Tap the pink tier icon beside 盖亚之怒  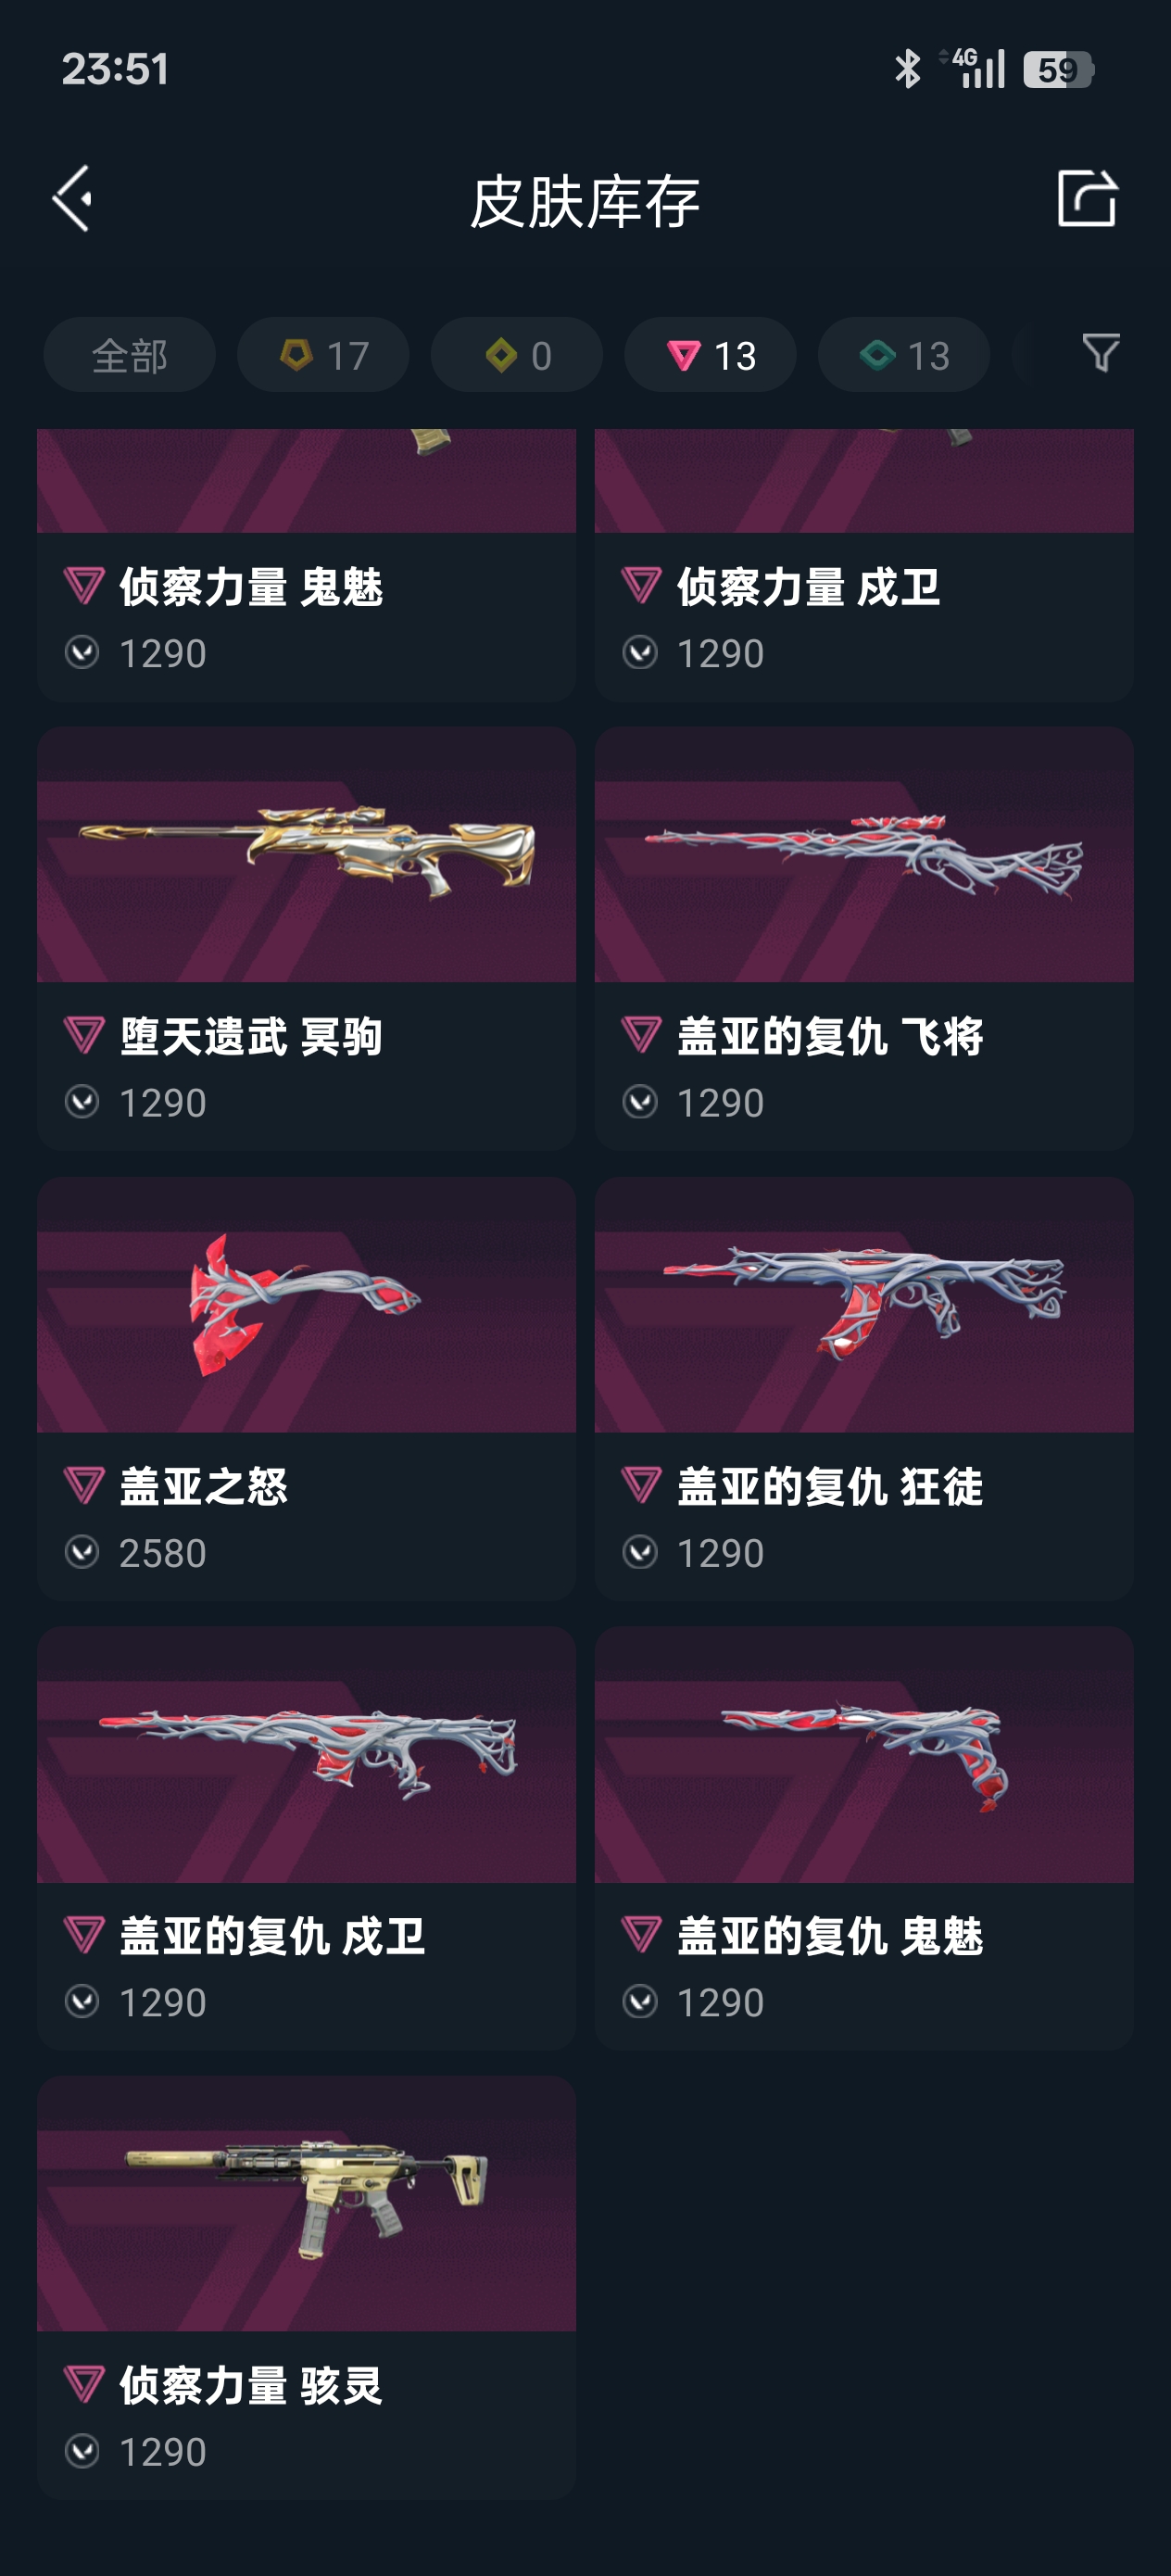click(x=84, y=1485)
